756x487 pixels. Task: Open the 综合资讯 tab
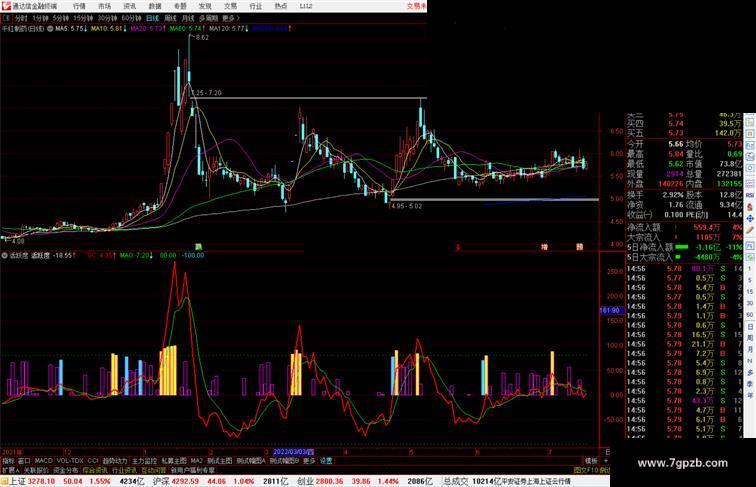tap(95, 470)
